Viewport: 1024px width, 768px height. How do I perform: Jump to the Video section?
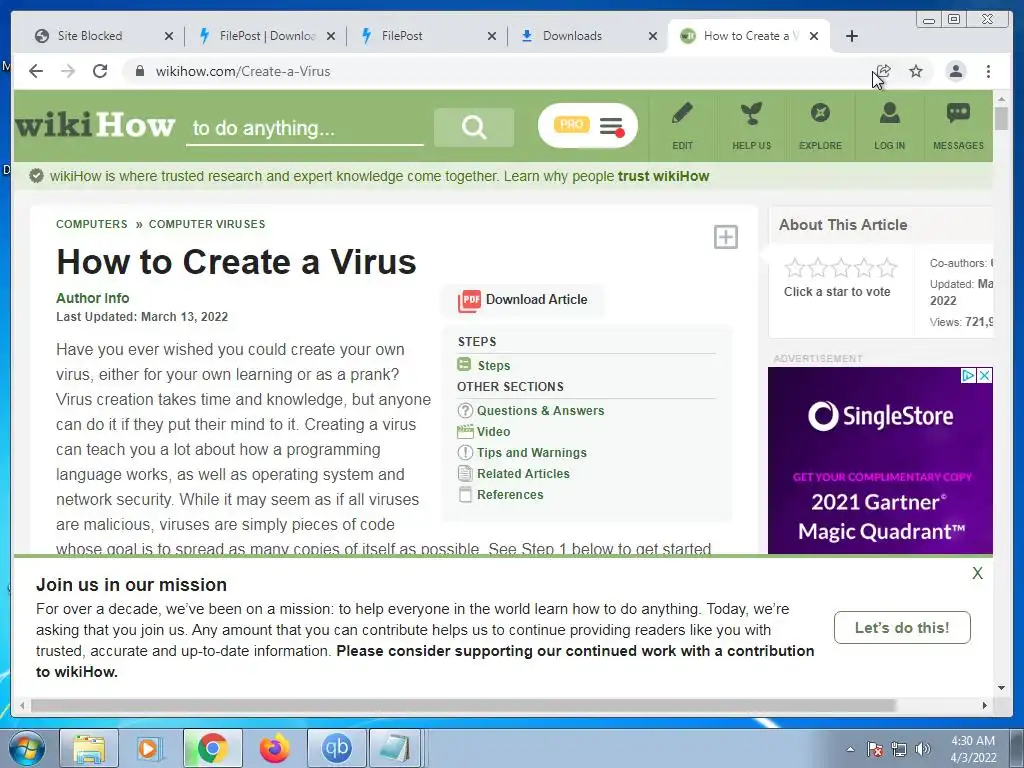coord(493,432)
